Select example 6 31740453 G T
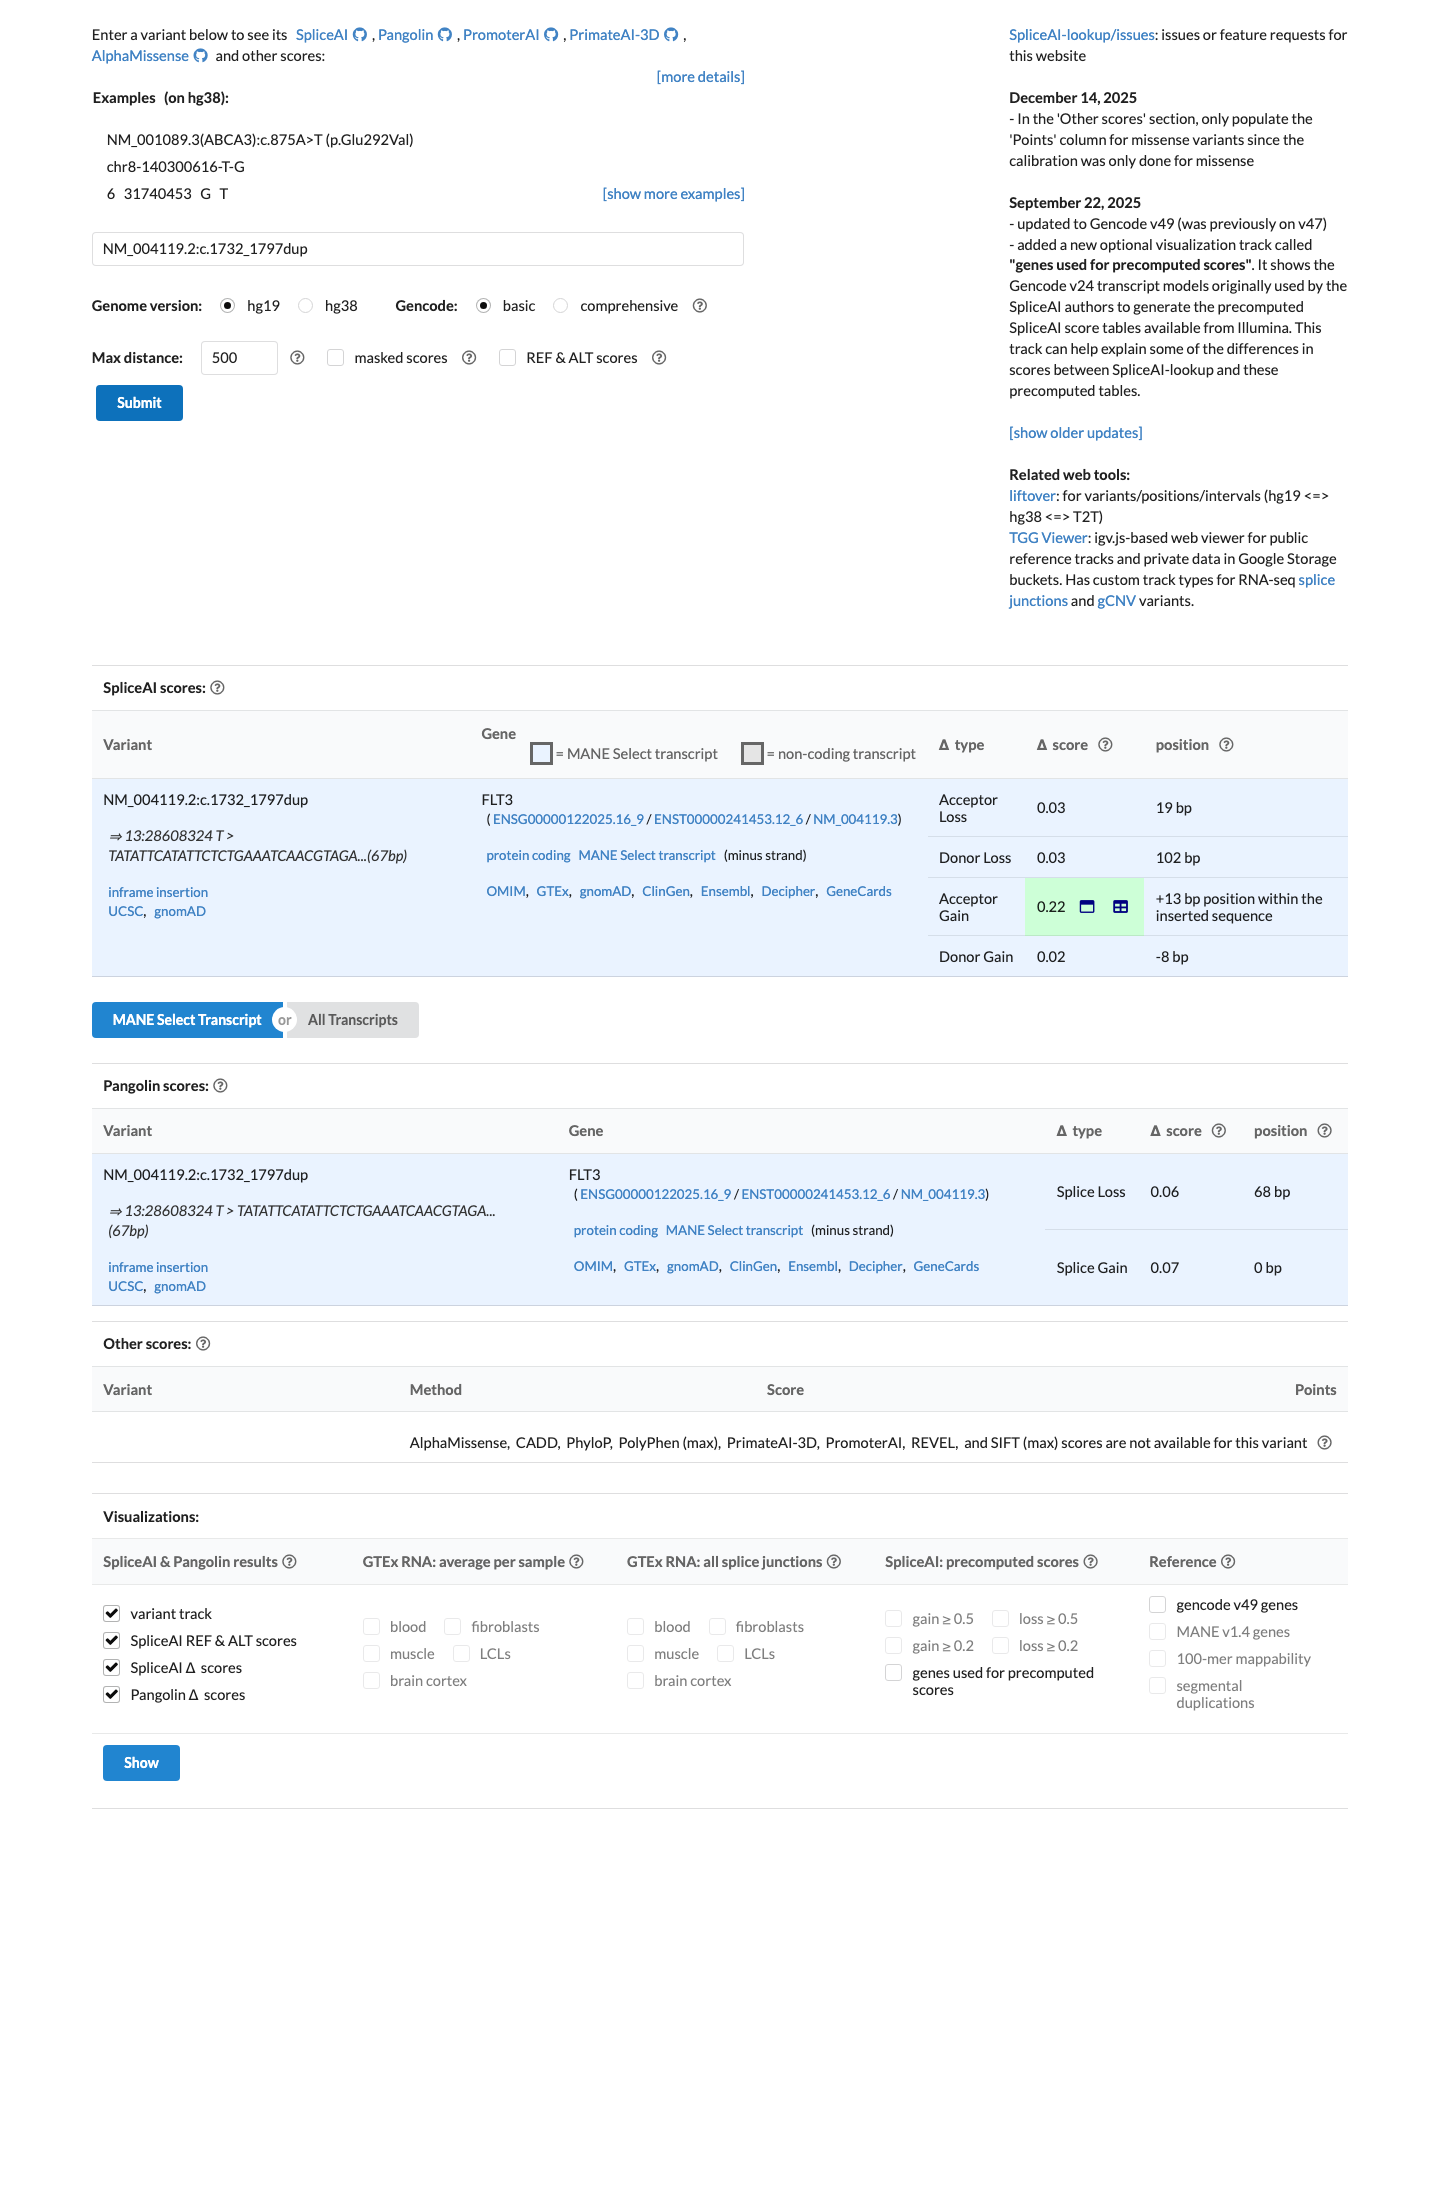The width and height of the screenshot is (1454, 2200). tap(168, 194)
